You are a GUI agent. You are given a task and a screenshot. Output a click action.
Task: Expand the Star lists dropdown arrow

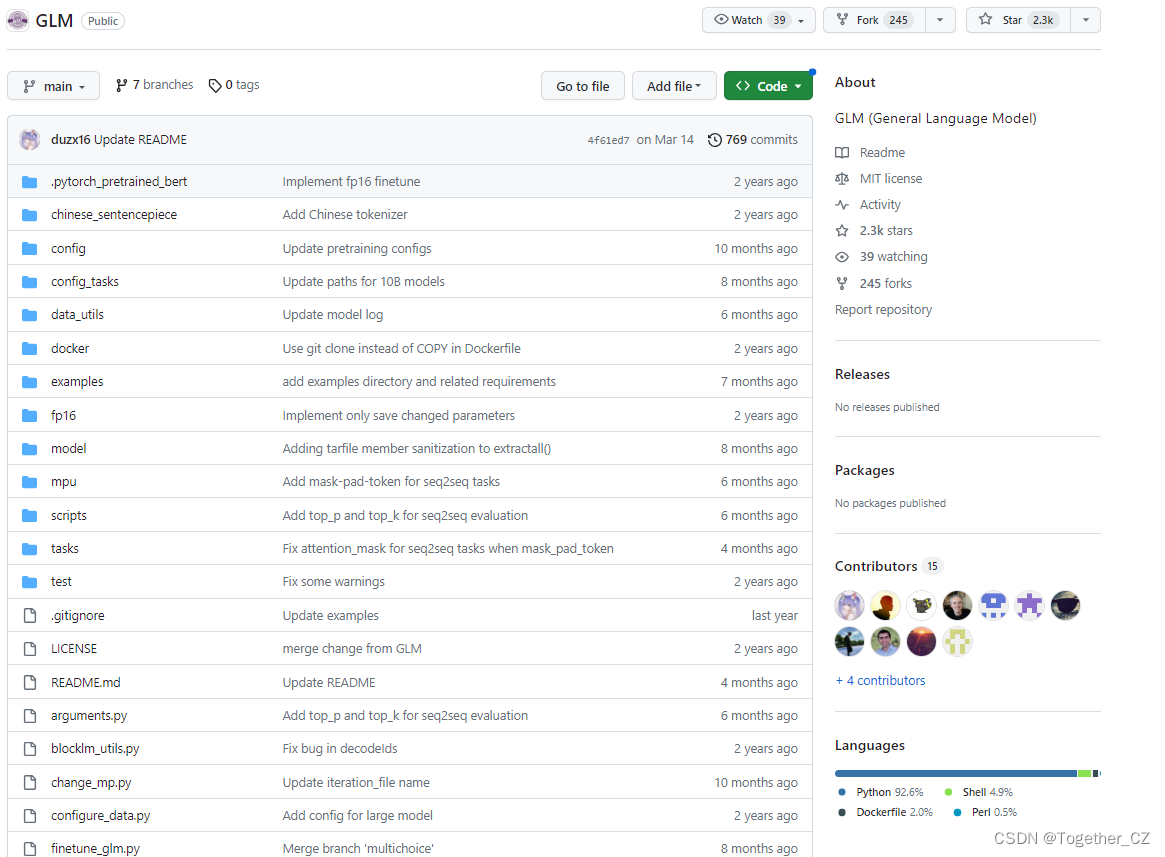coord(1086,20)
